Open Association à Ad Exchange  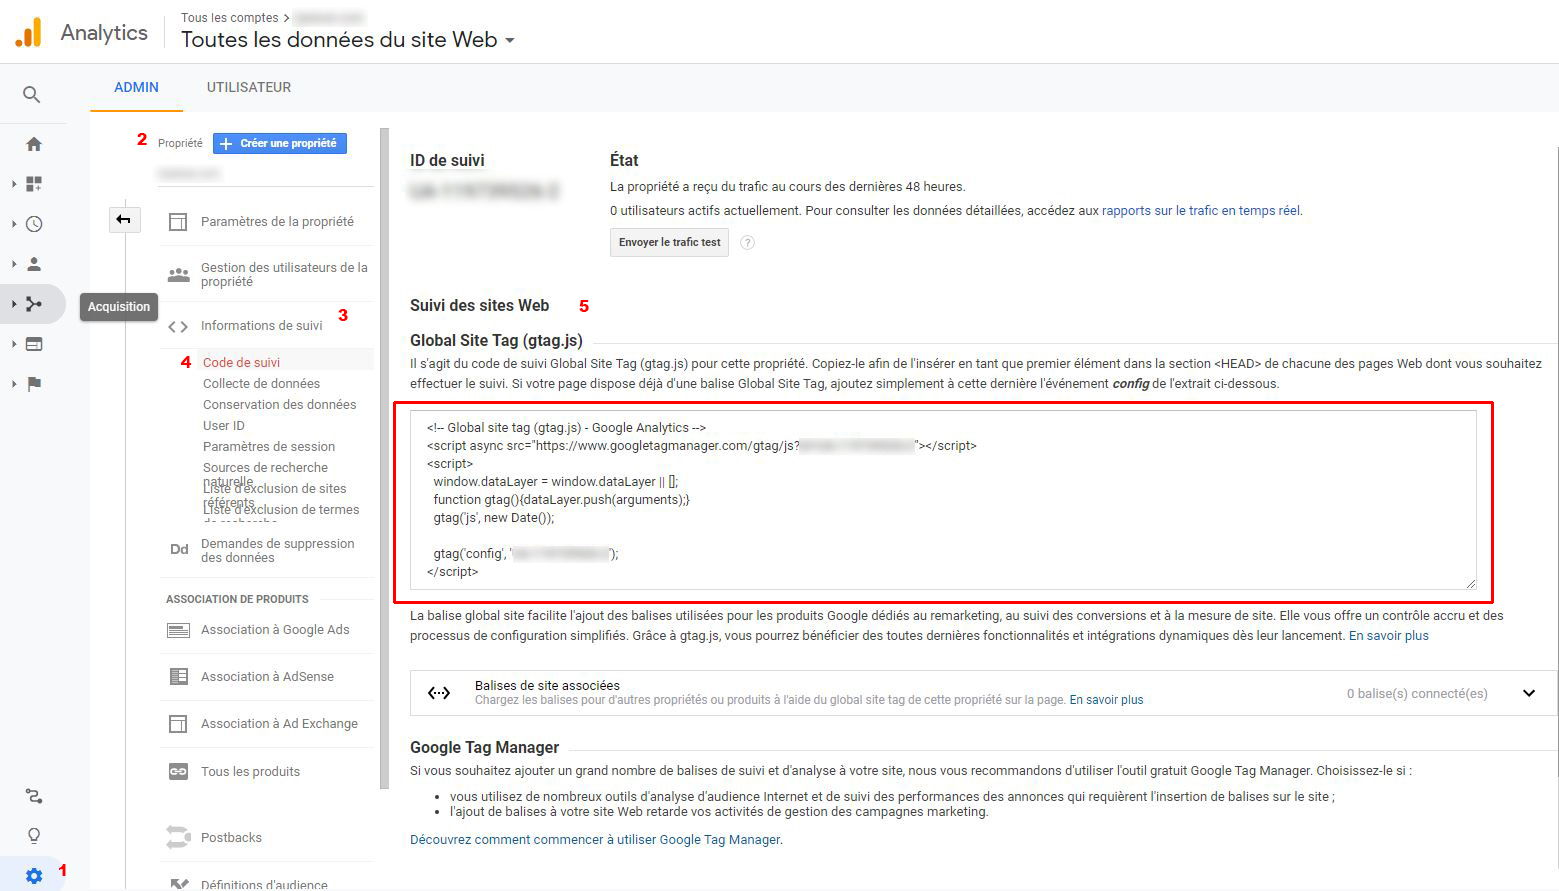[x=279, y=724]
